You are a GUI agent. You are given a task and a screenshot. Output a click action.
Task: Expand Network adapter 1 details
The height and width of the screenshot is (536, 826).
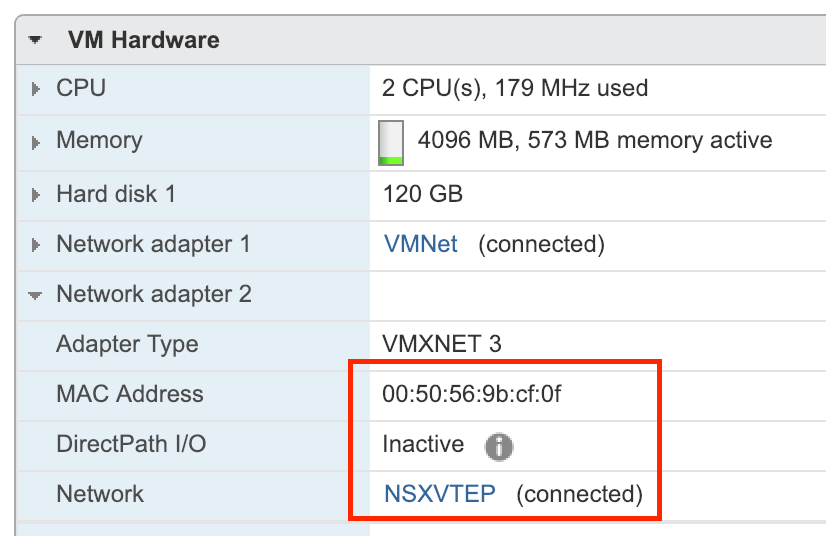point(37,245)
